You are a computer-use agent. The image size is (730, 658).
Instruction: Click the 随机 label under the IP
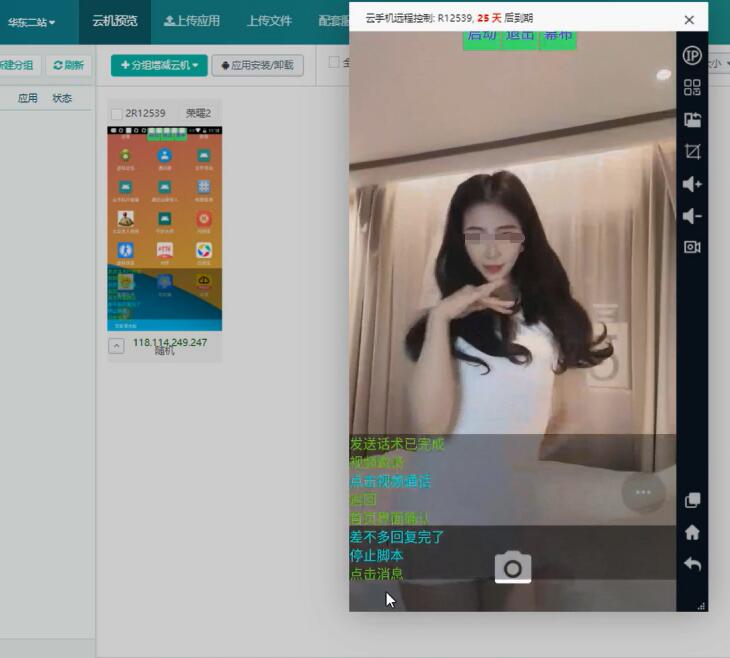[164, 351]
